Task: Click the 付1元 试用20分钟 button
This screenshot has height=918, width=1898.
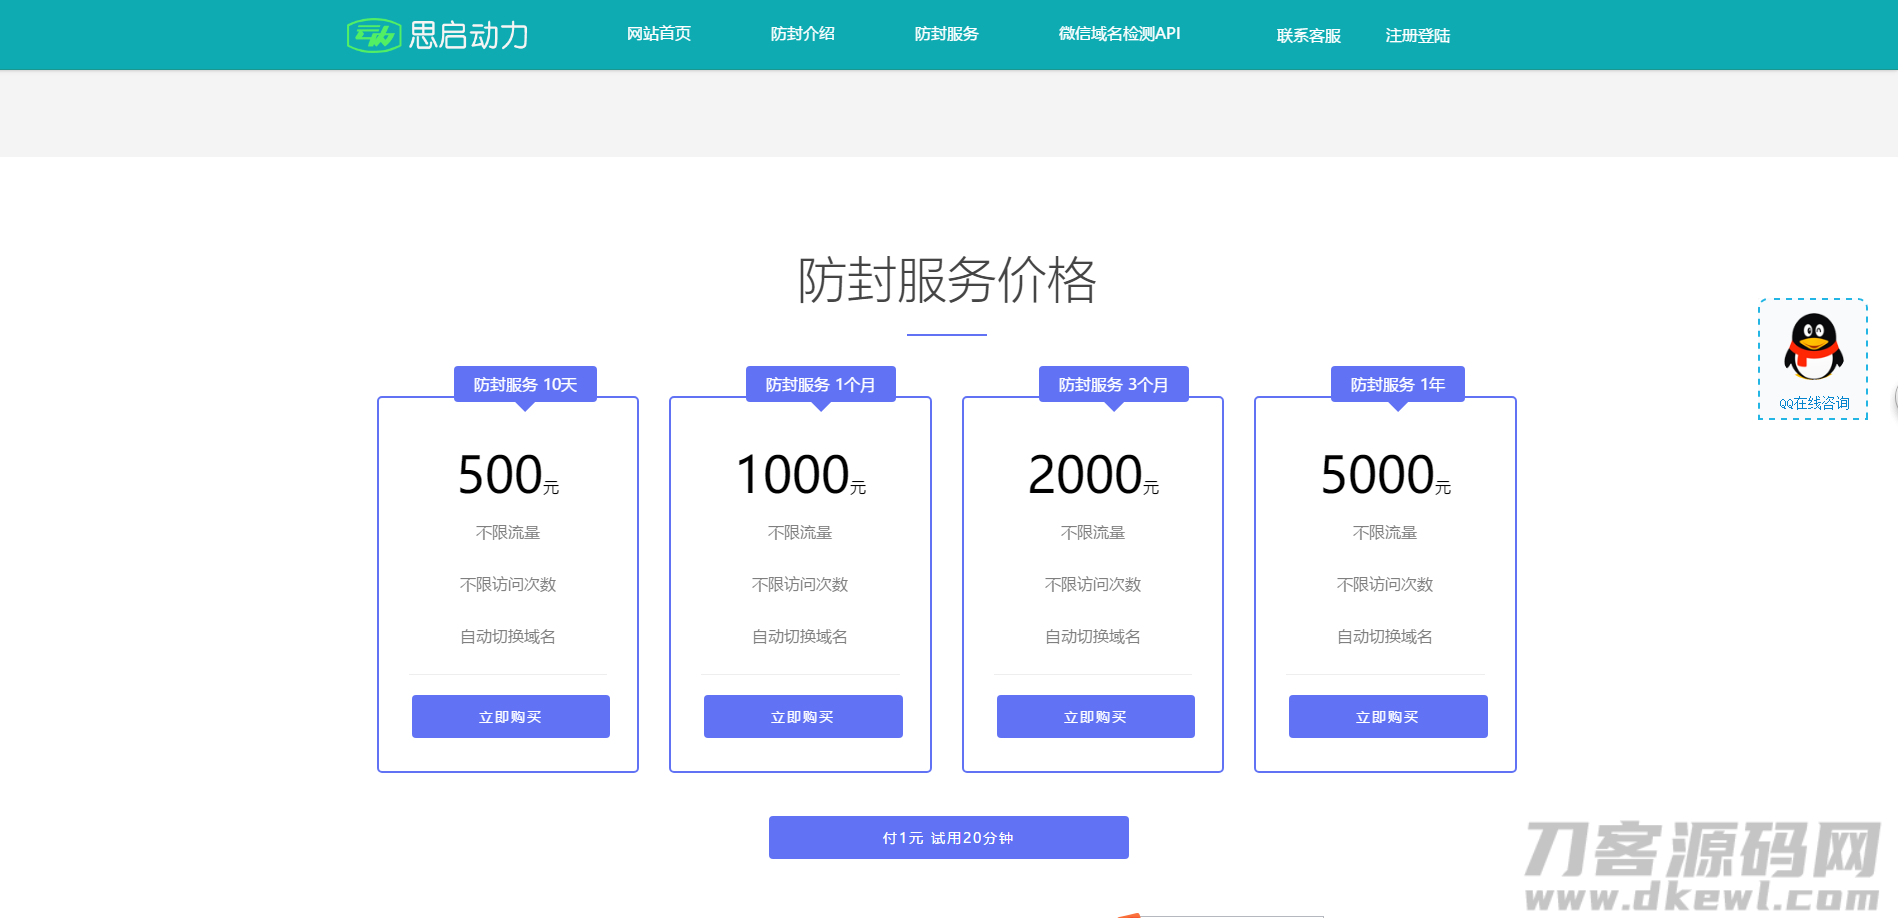Action: point(948,837)
